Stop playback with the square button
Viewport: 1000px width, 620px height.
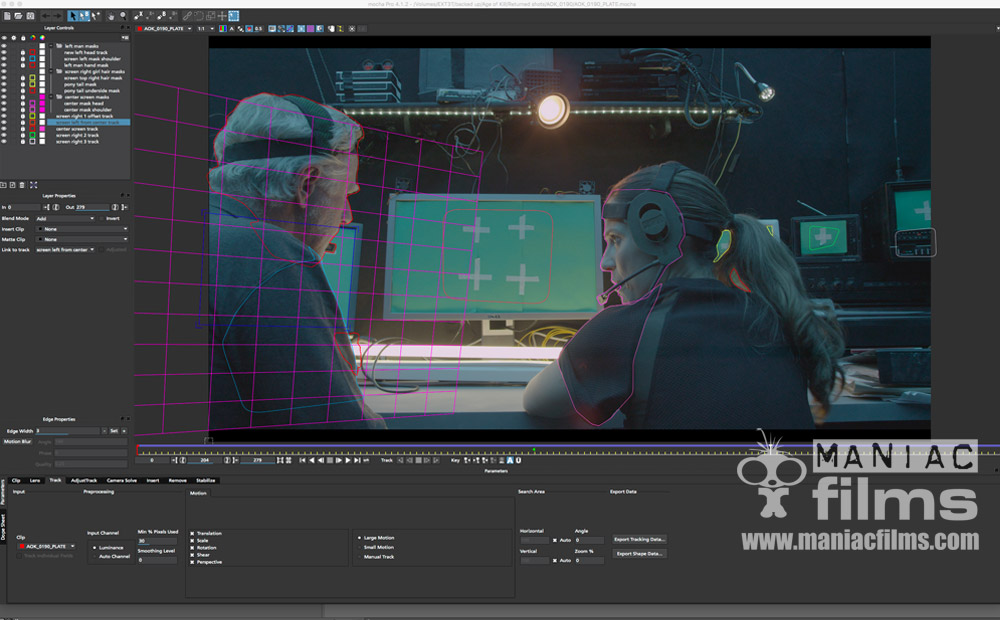pos(330,460)
